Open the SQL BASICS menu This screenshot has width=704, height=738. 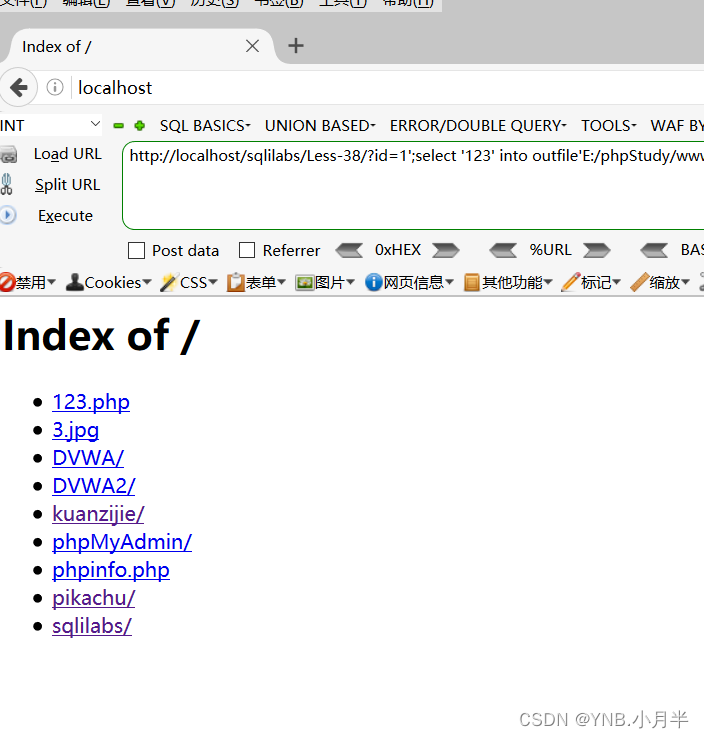tap(205, 126)
